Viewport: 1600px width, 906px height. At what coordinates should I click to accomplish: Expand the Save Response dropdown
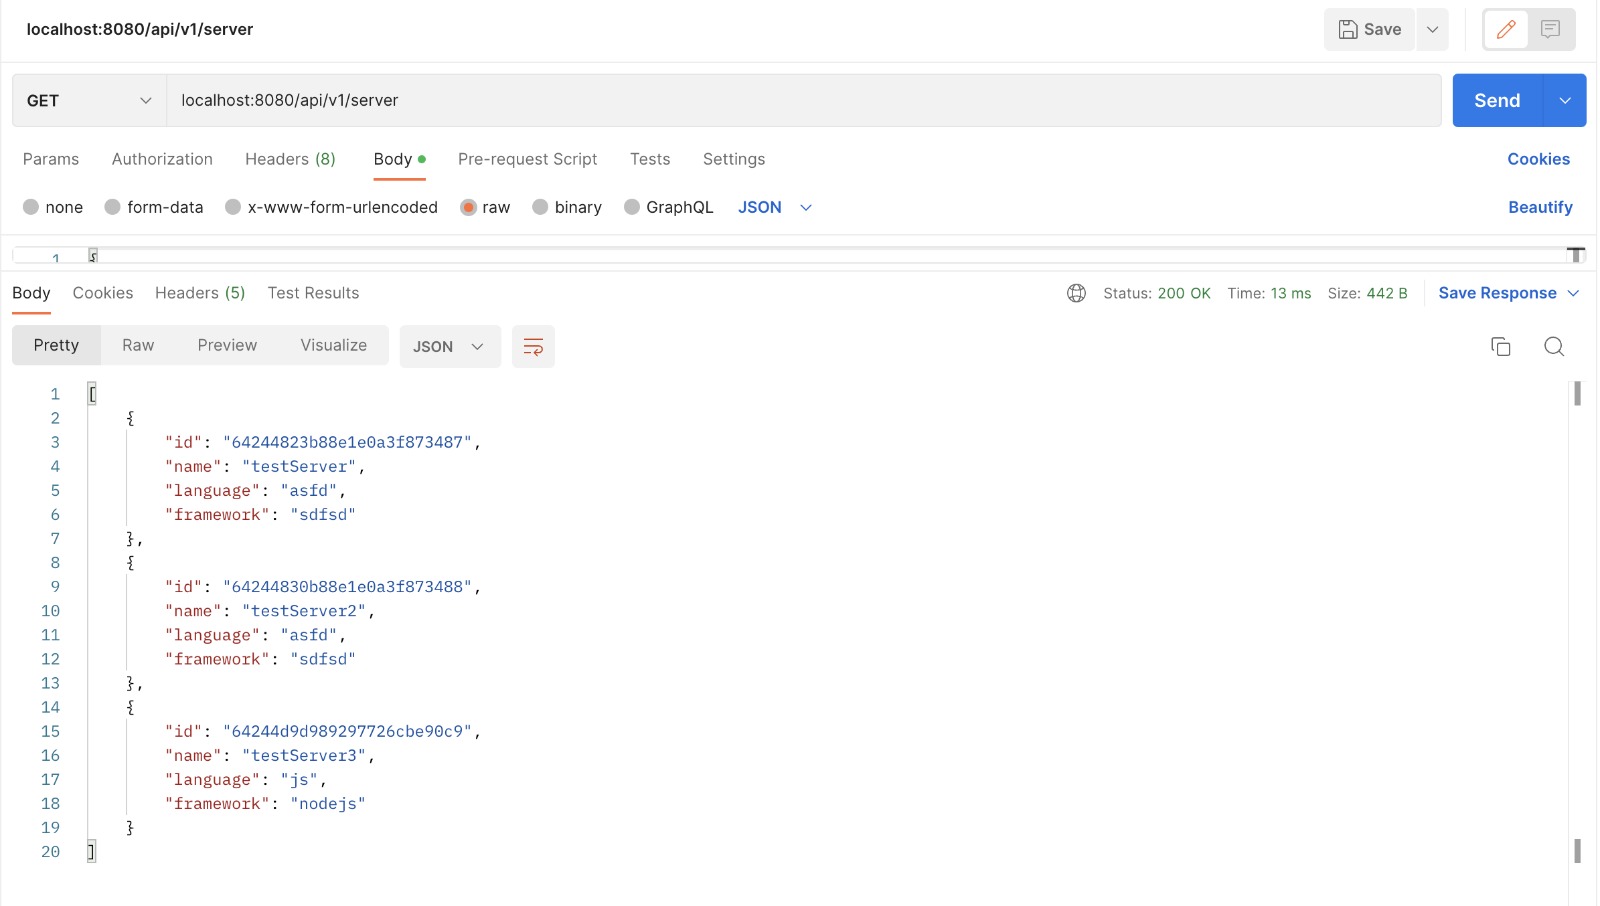point(1573,293)
